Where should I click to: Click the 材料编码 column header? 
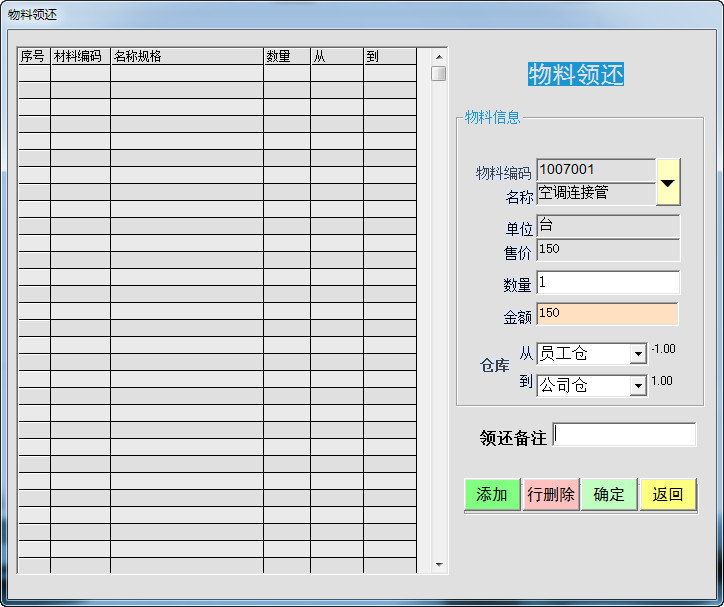80,56
